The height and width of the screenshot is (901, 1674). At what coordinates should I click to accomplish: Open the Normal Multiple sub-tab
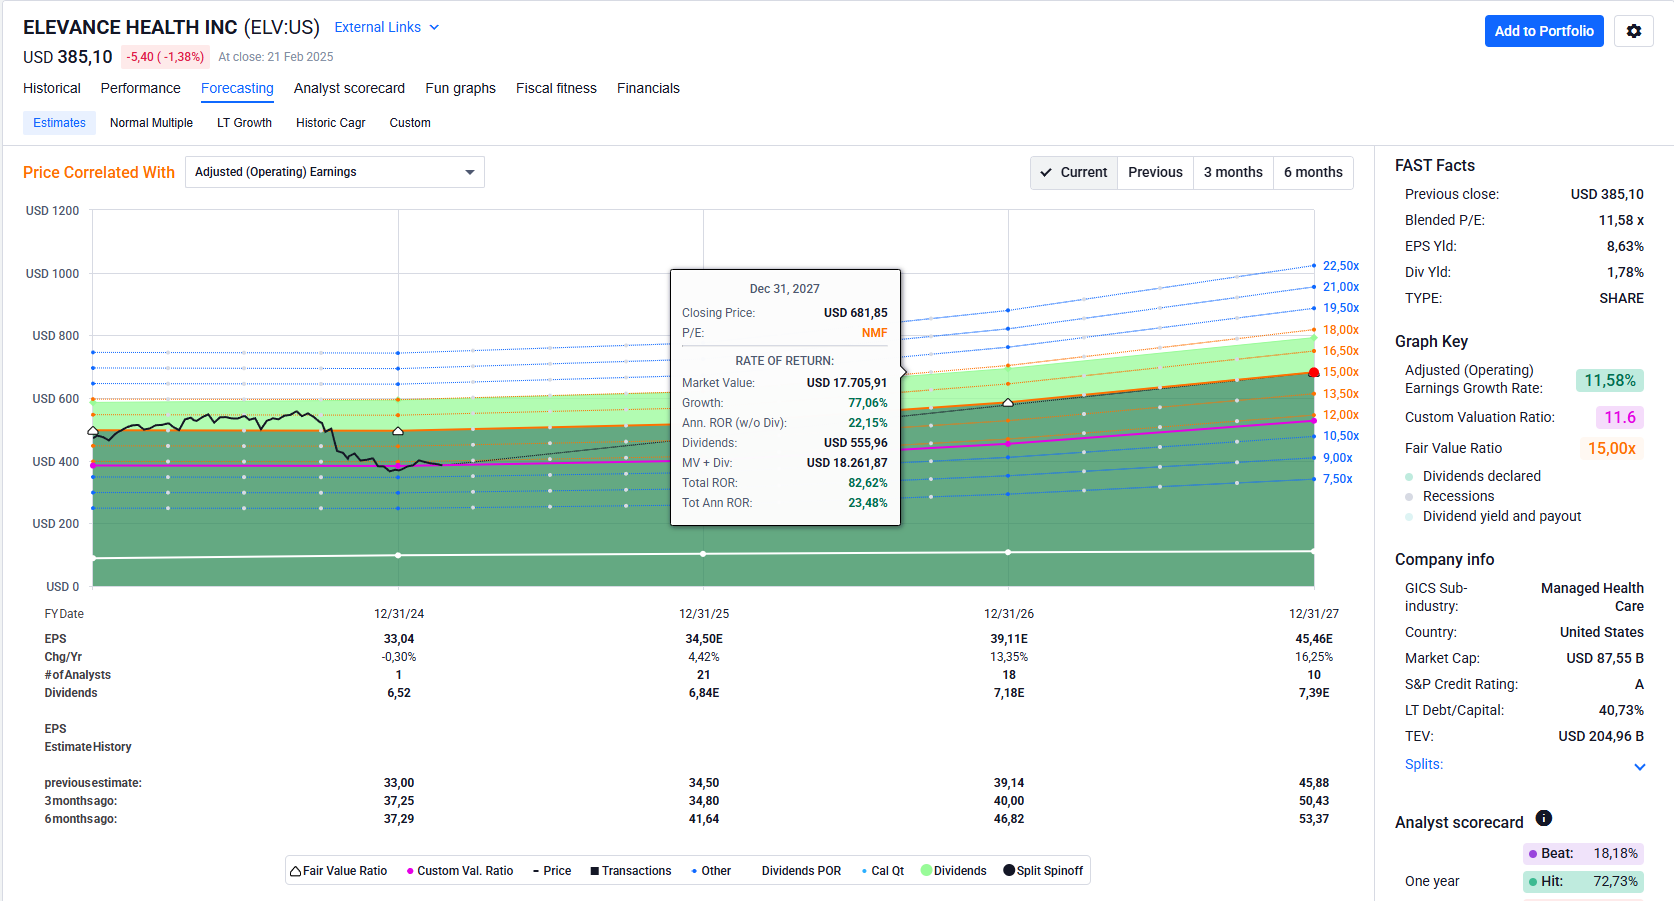coord(151,123)
